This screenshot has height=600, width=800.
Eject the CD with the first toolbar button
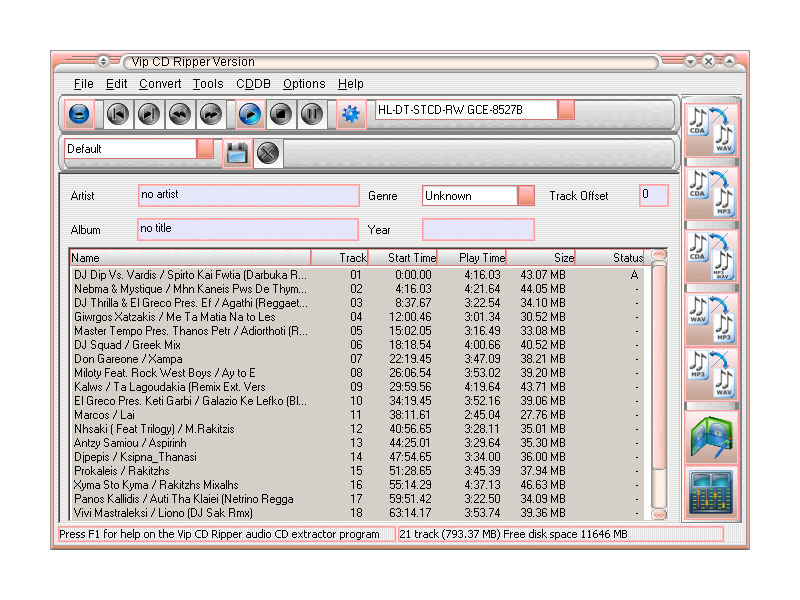78,113
